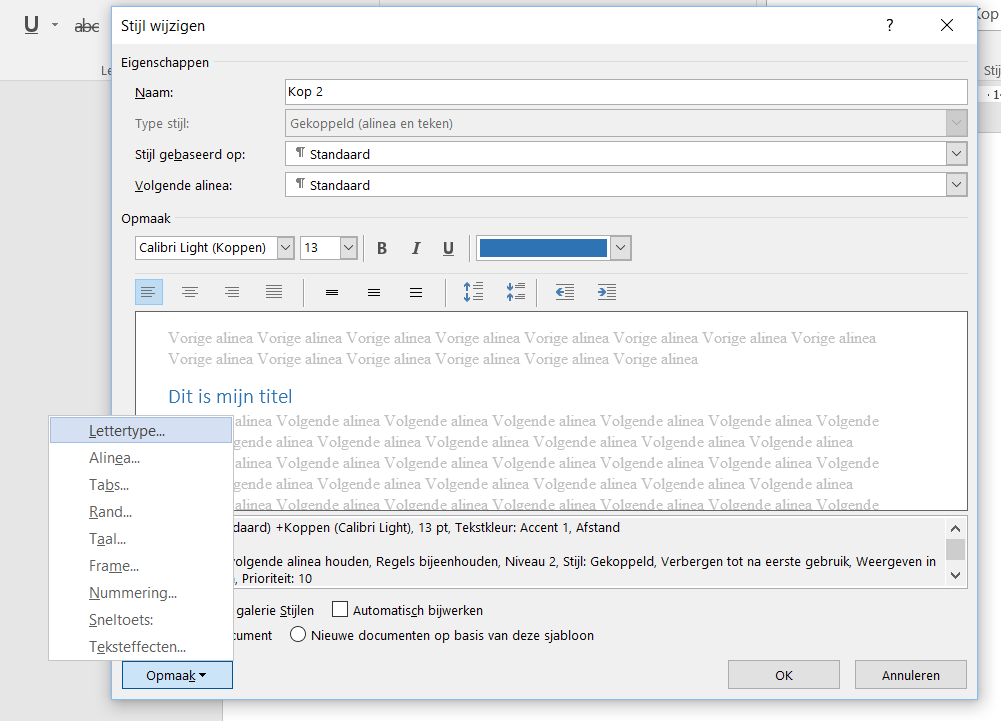Toggle Italic formatting in the style dialog

415,248
